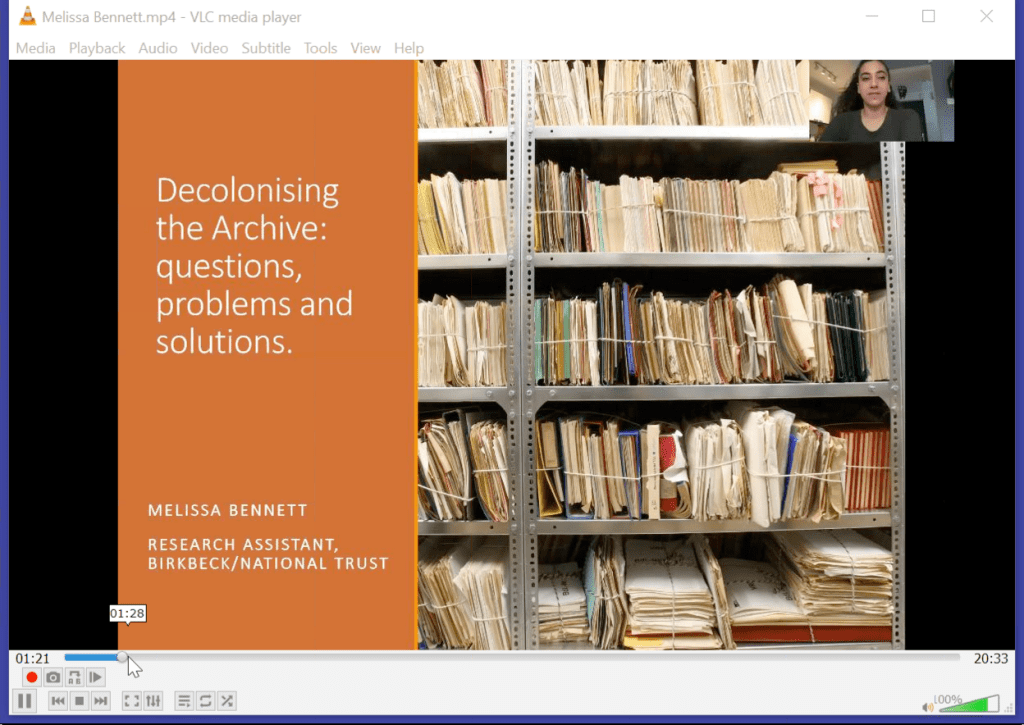1024x725 pixels.
Task: Click the volume level slider
Action: [968, 705]
